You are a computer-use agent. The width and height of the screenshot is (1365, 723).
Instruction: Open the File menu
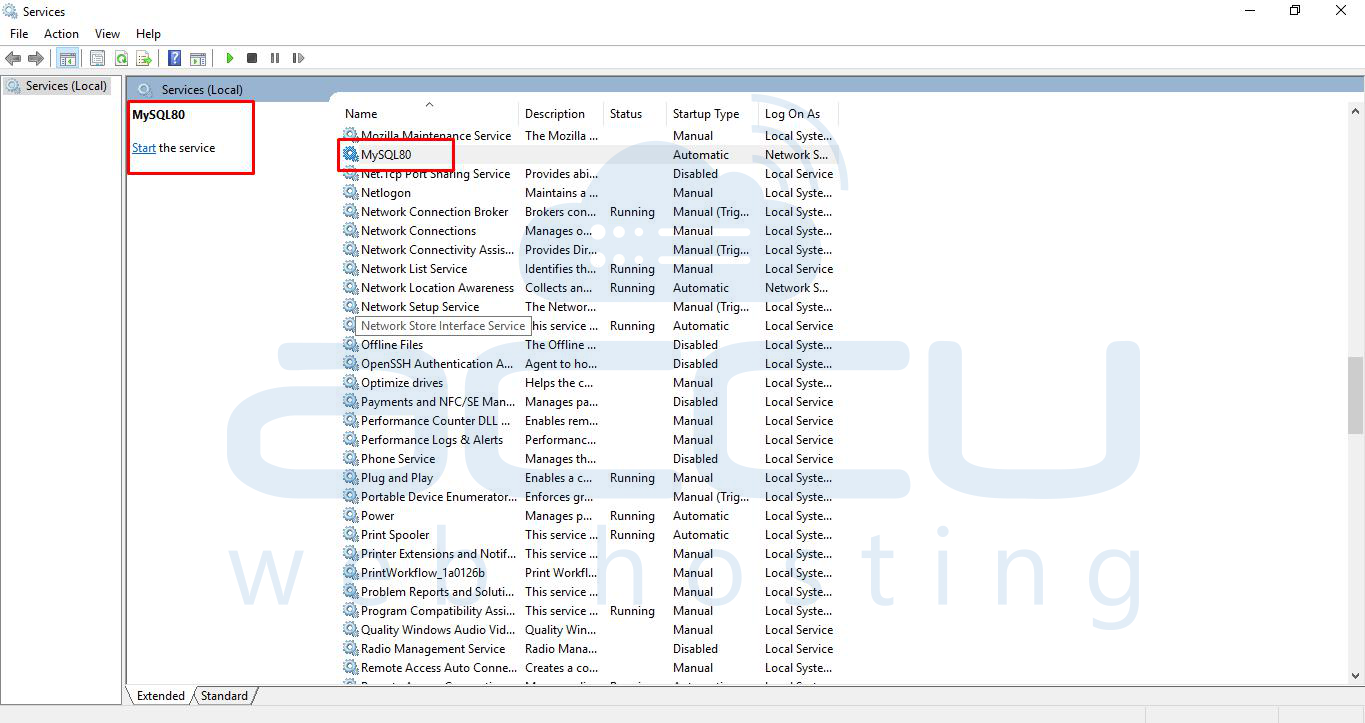(x=19, y=34)
